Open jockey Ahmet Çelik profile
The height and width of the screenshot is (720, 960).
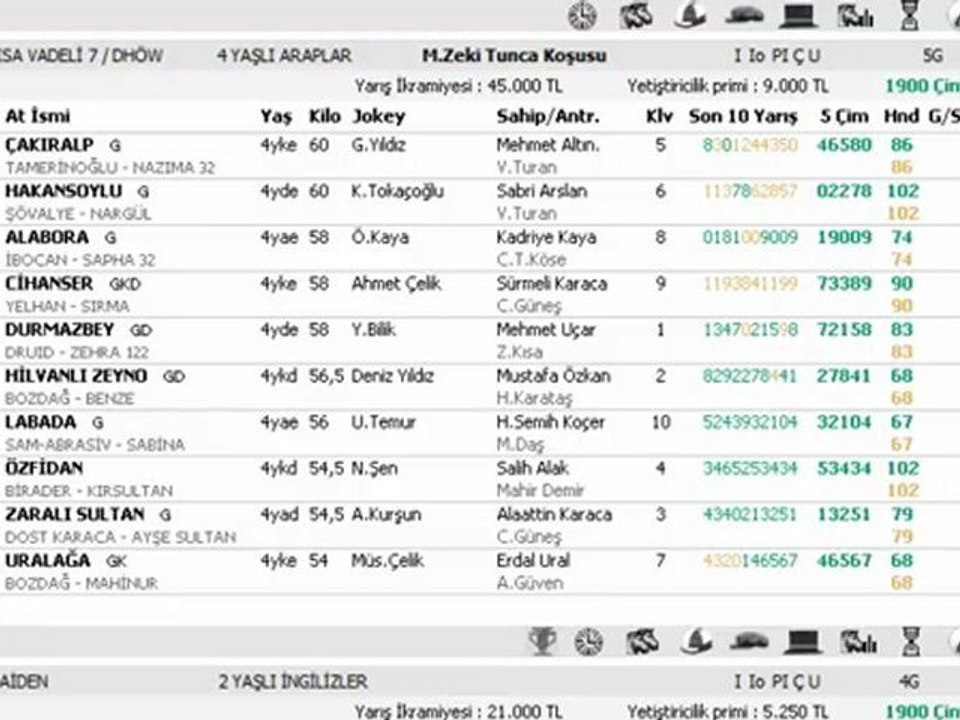[396, 285]
